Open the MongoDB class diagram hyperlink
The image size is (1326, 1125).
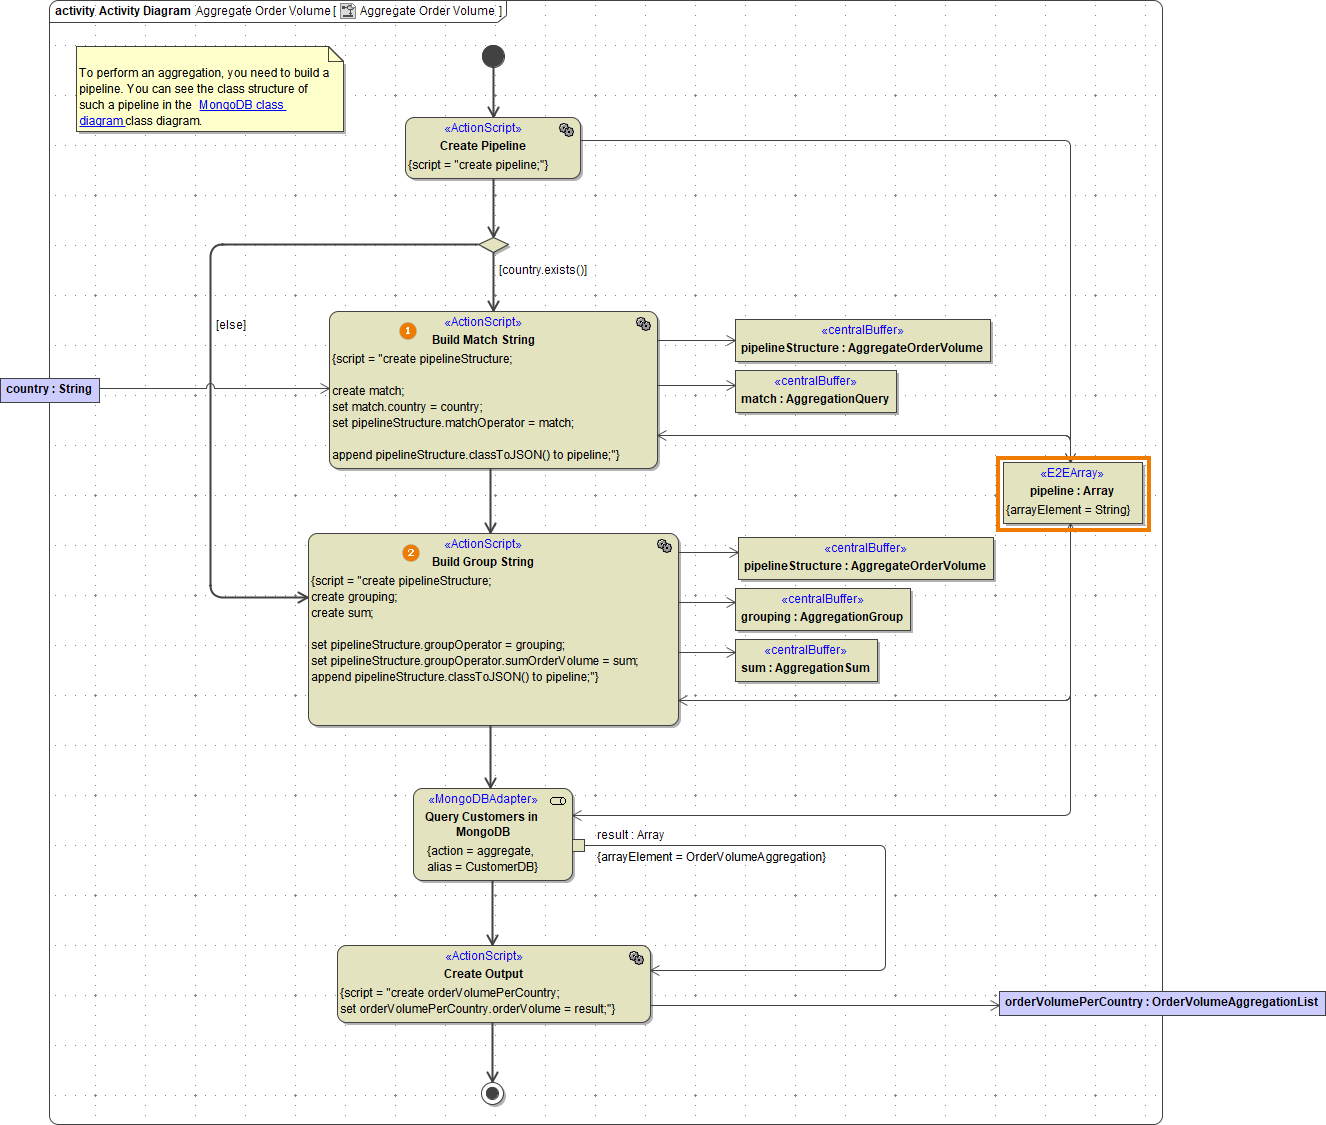242,104
